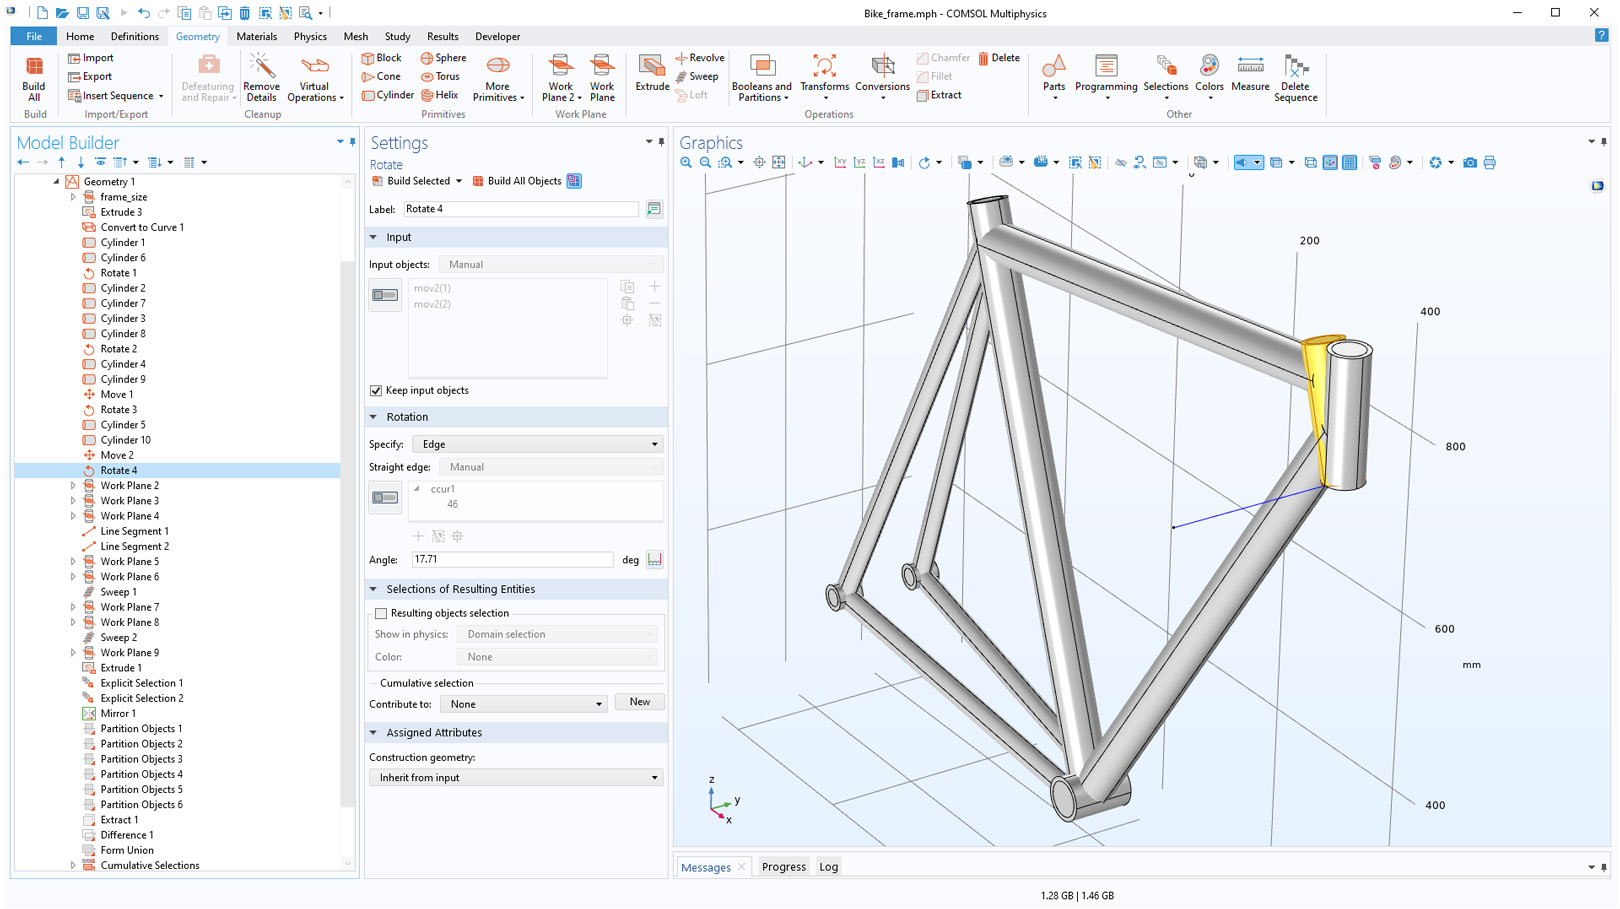Switch to the Materials ribbon tab
The height and width of the screenshot is (909, 1620).
256,36
